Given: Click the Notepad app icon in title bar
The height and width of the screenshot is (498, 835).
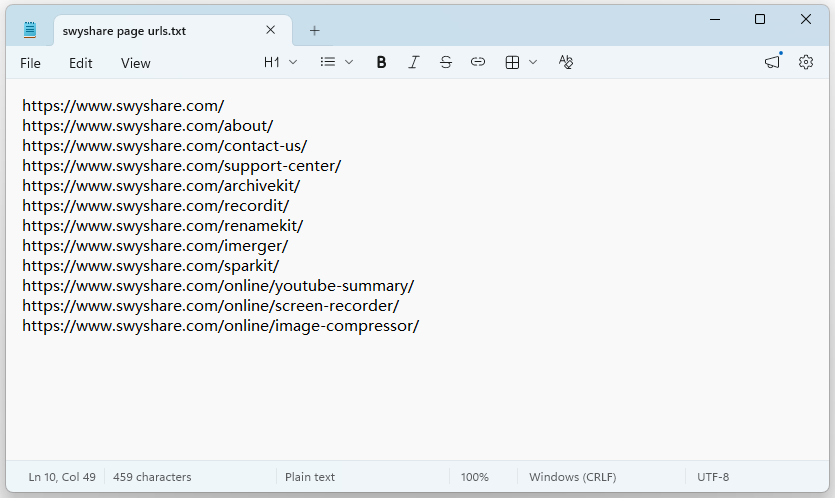Looking at the screenshot, I should tap(30, 30).
